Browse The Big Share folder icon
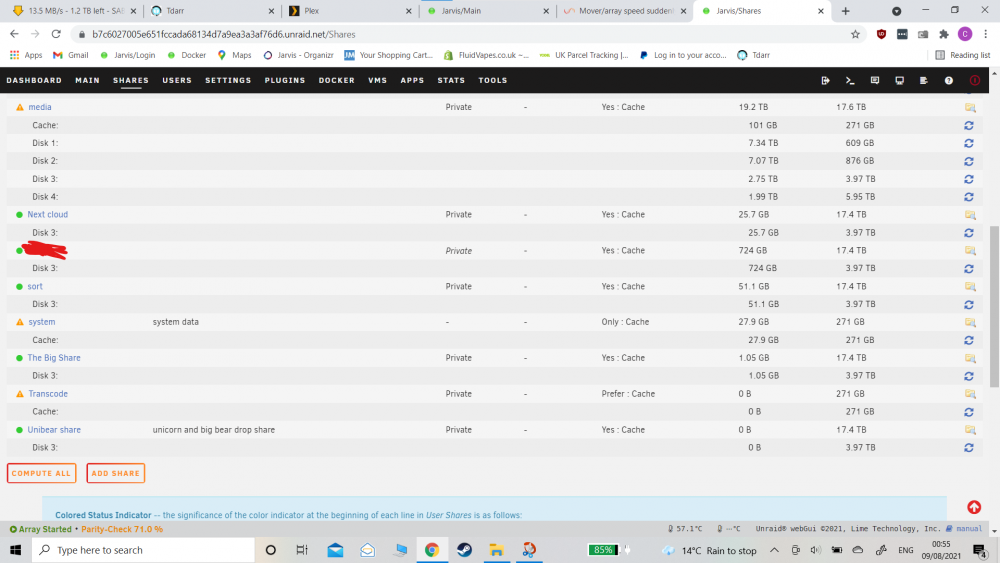The height and width of the screenshot is (563, 1000). coord(970,358)
